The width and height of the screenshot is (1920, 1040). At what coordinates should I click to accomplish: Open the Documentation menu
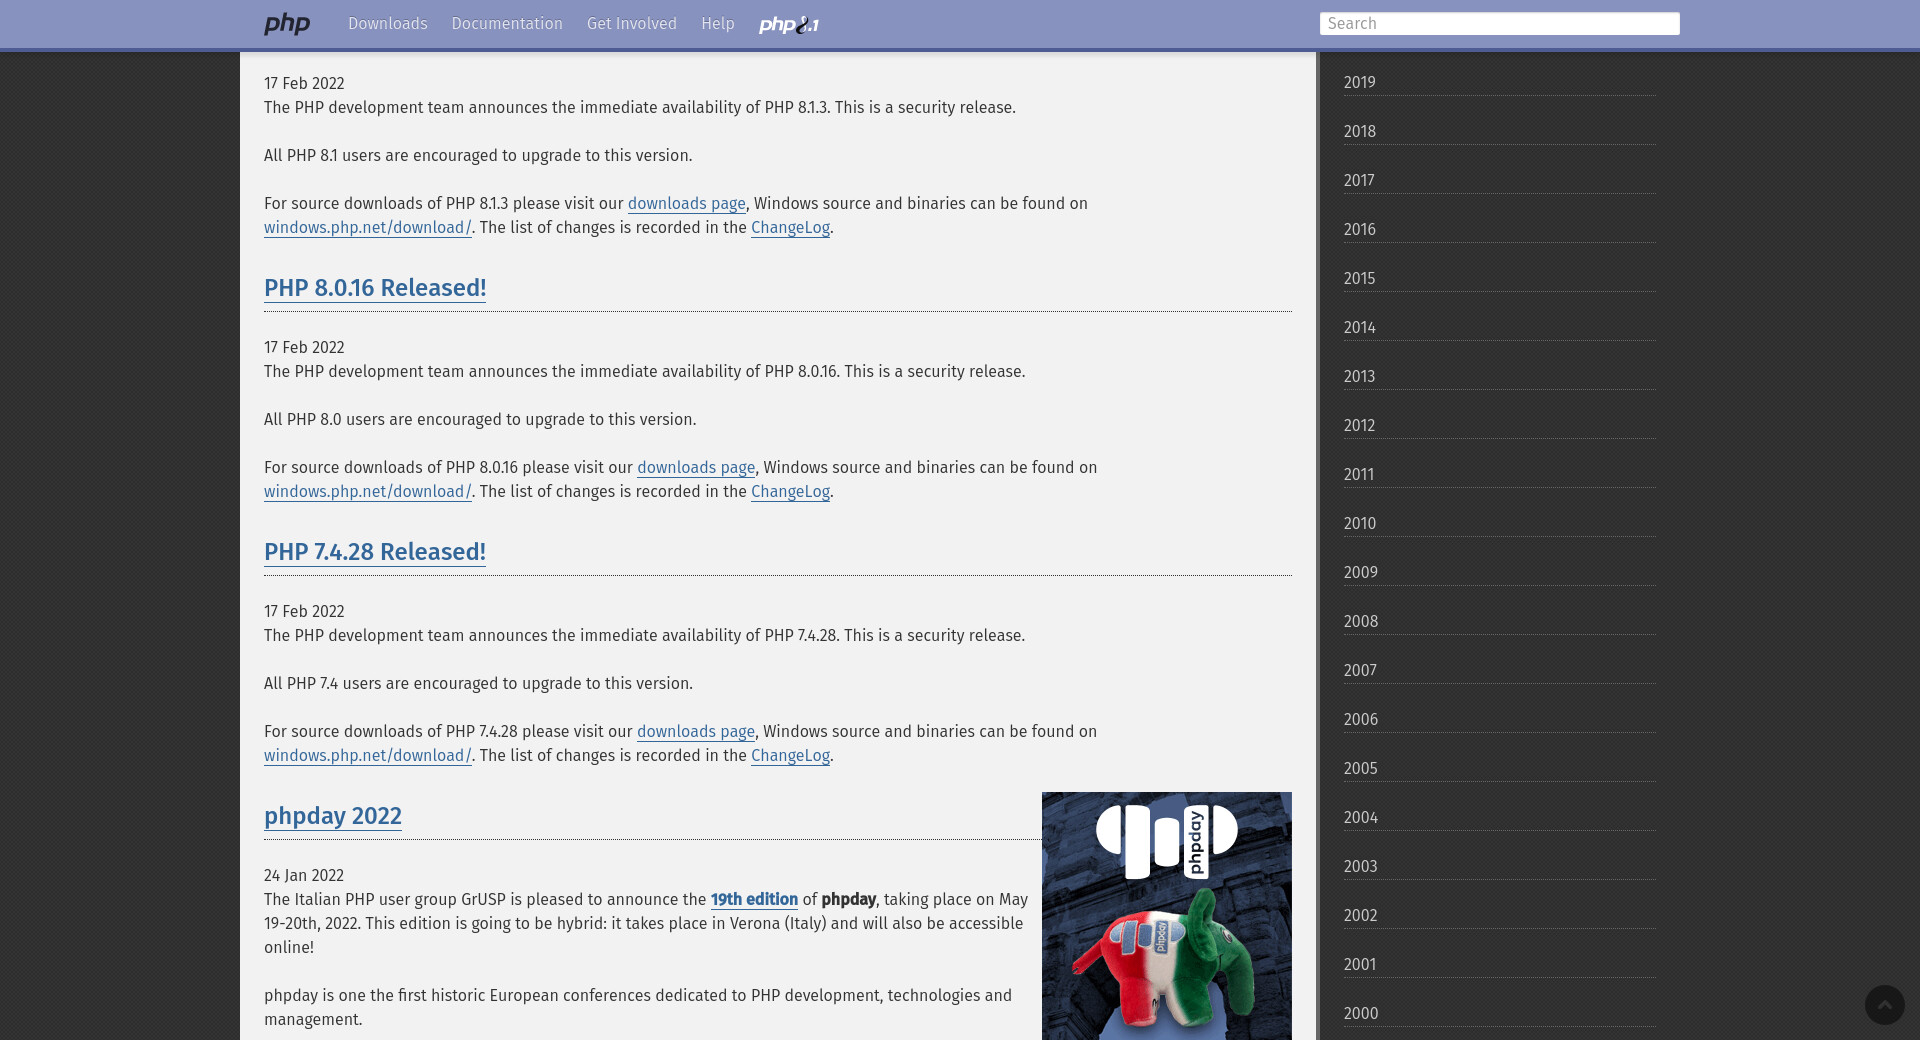tap(506, 24)
